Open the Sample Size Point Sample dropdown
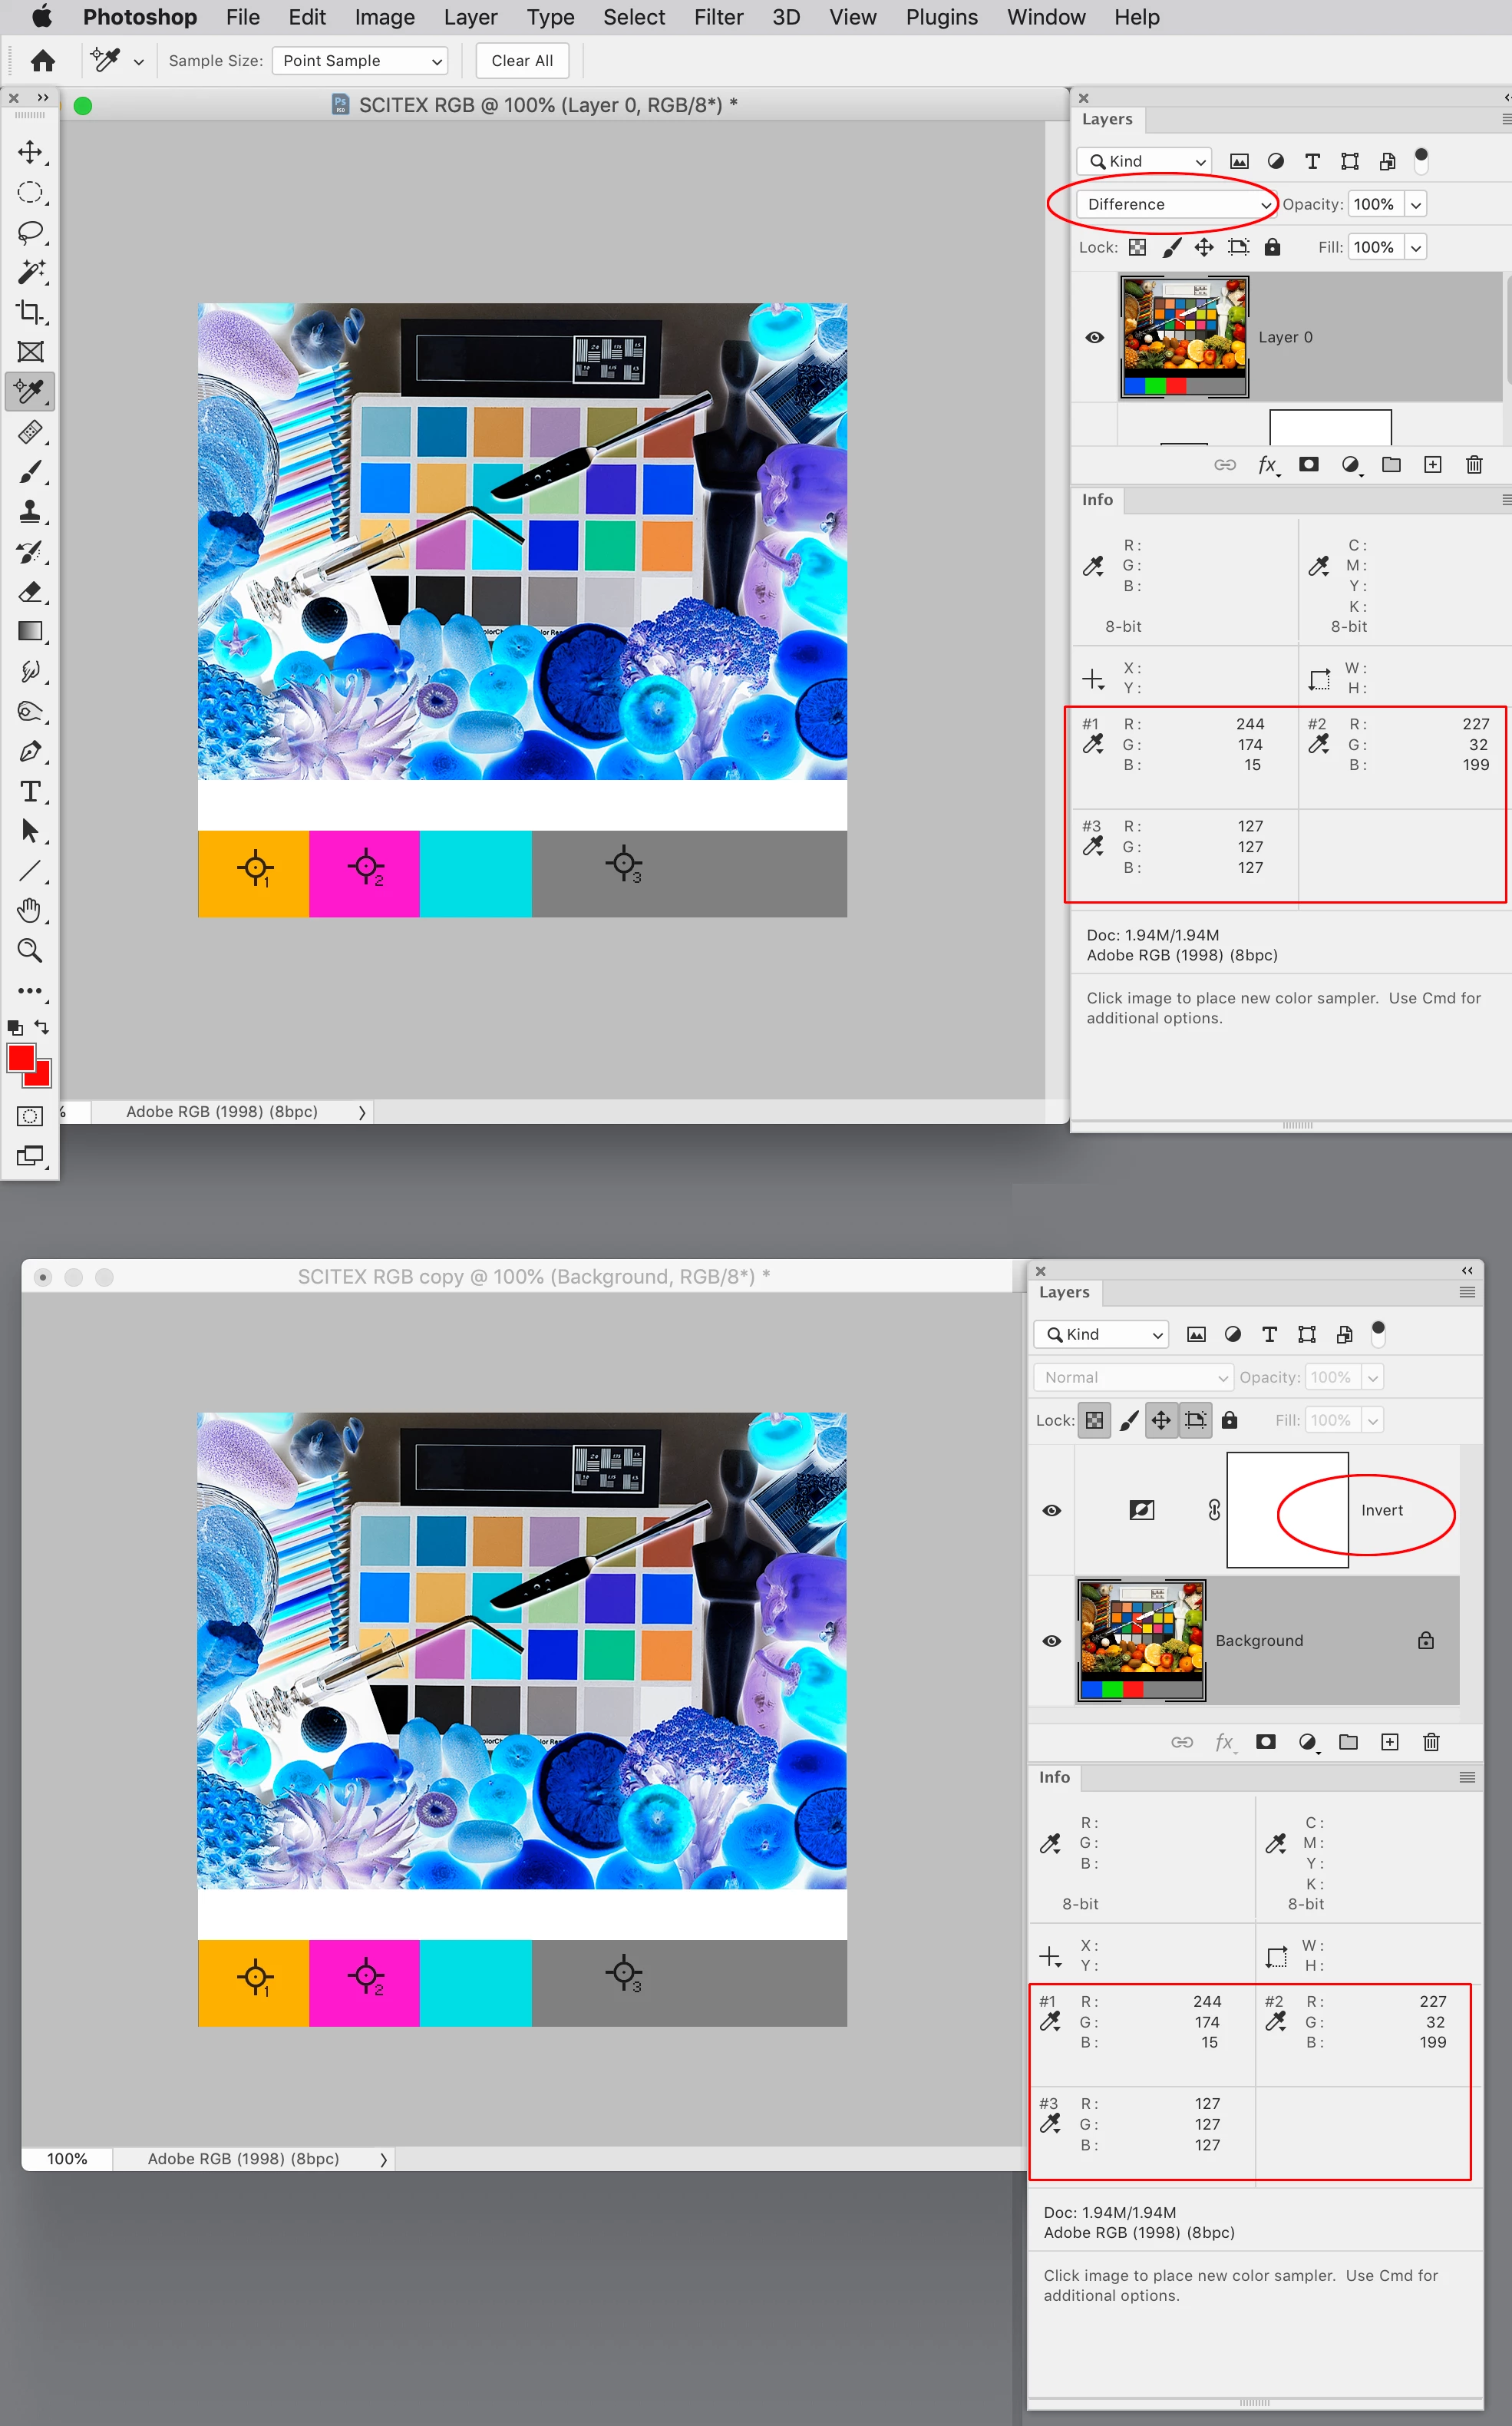This screenshot has height=2426, width=1512. pos(360,61)
